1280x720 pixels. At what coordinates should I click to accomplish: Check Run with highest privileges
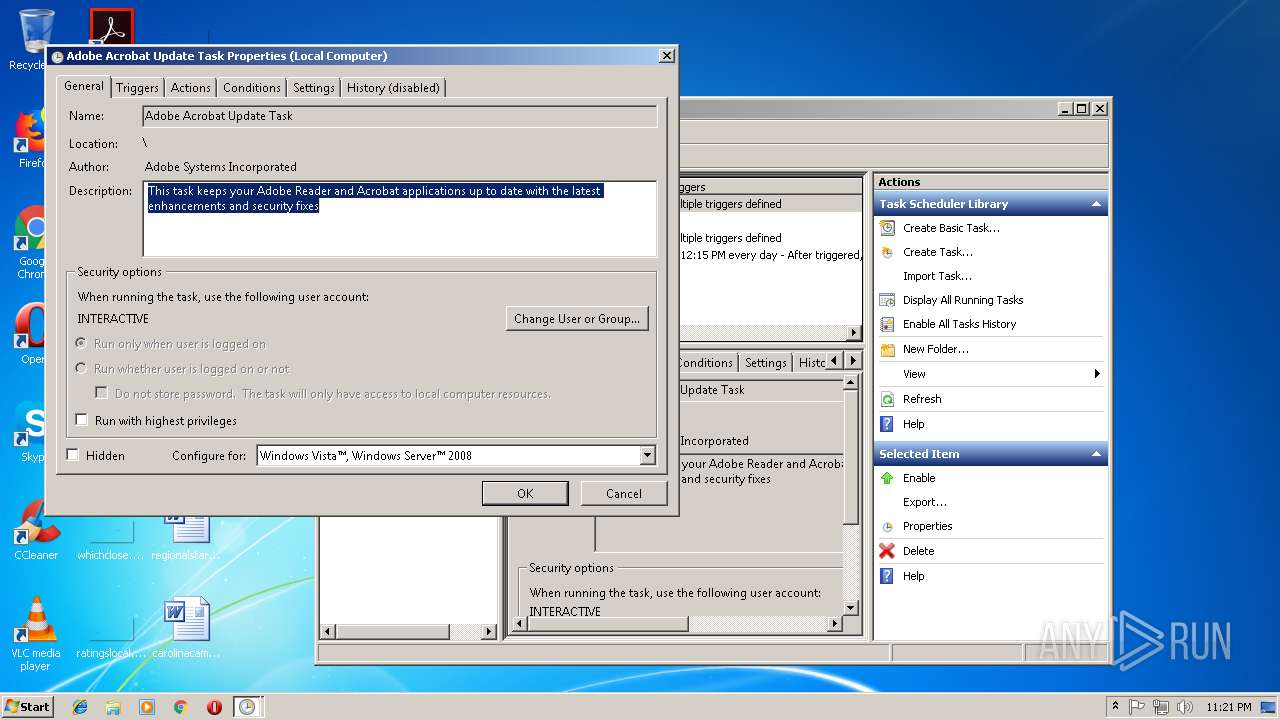tap(82, 421)
